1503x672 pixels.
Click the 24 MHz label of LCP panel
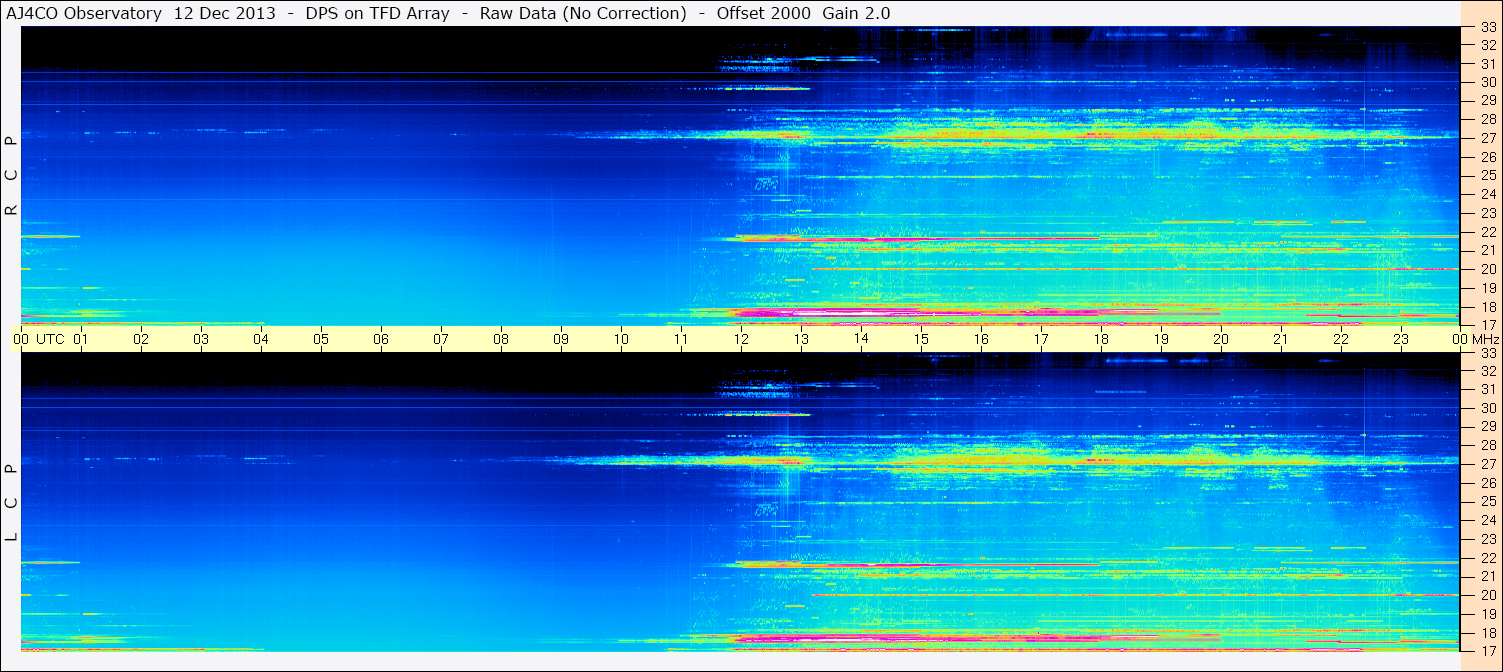tap(1487, 520)
